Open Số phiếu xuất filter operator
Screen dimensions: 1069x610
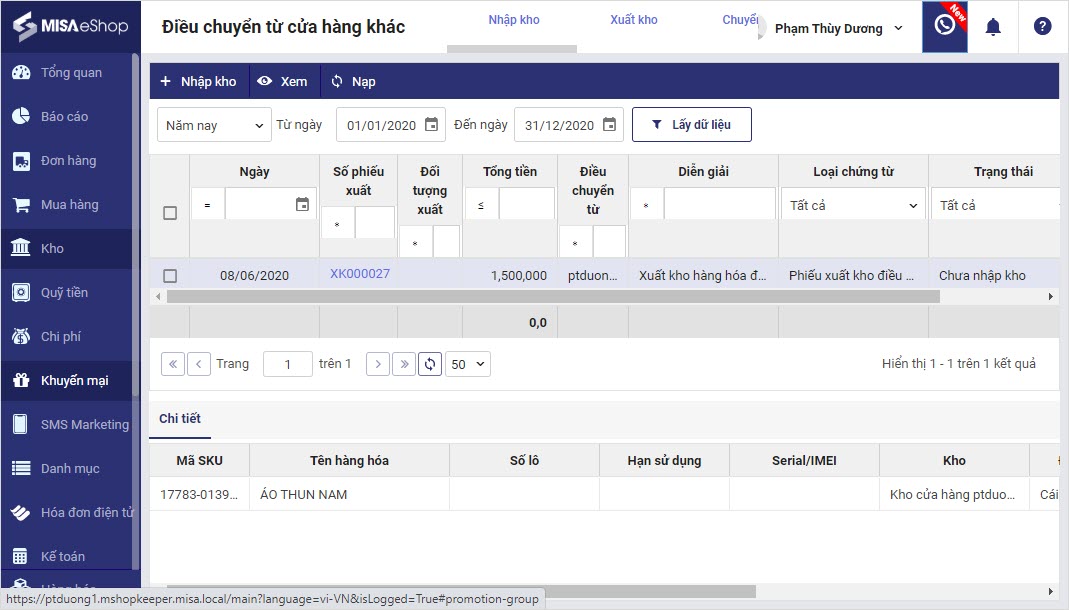[x=337, y=224]
